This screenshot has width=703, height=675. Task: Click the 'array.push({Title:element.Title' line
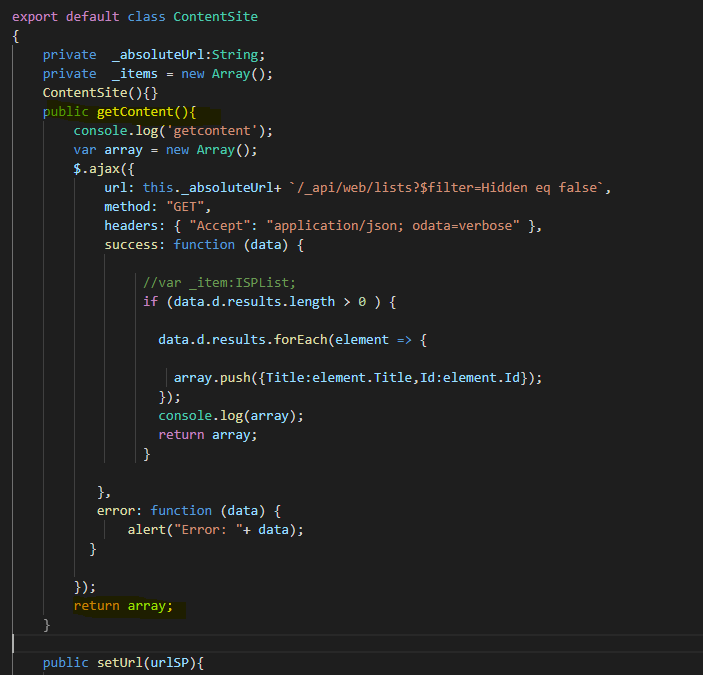pos(358,378)
